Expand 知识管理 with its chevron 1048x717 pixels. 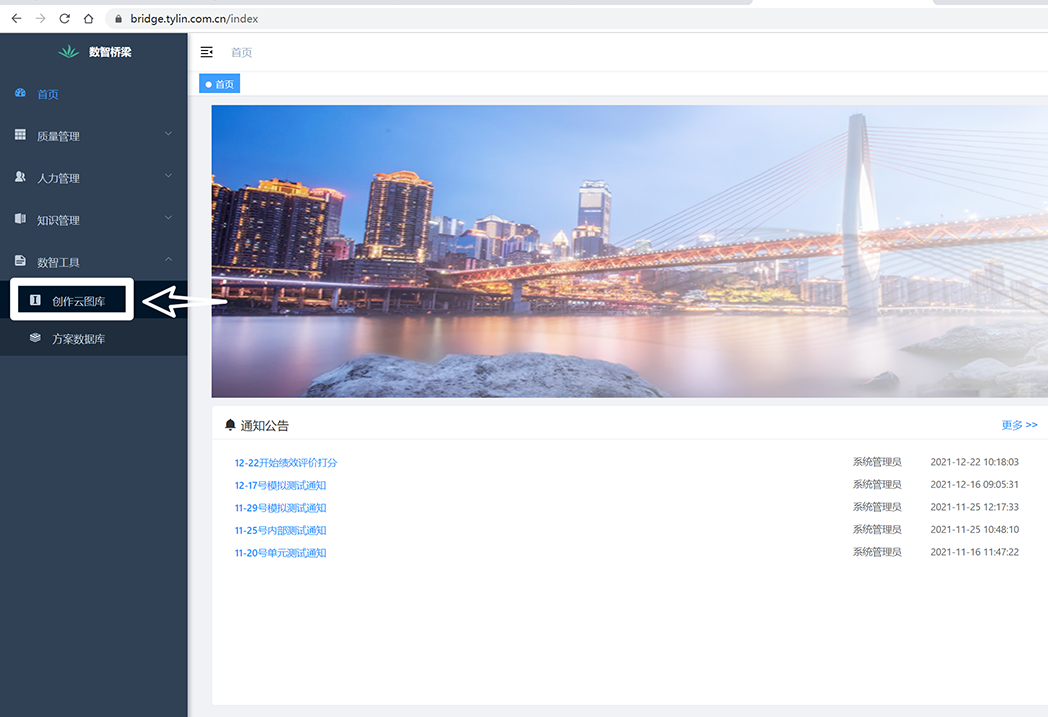[x=168, y=218]
